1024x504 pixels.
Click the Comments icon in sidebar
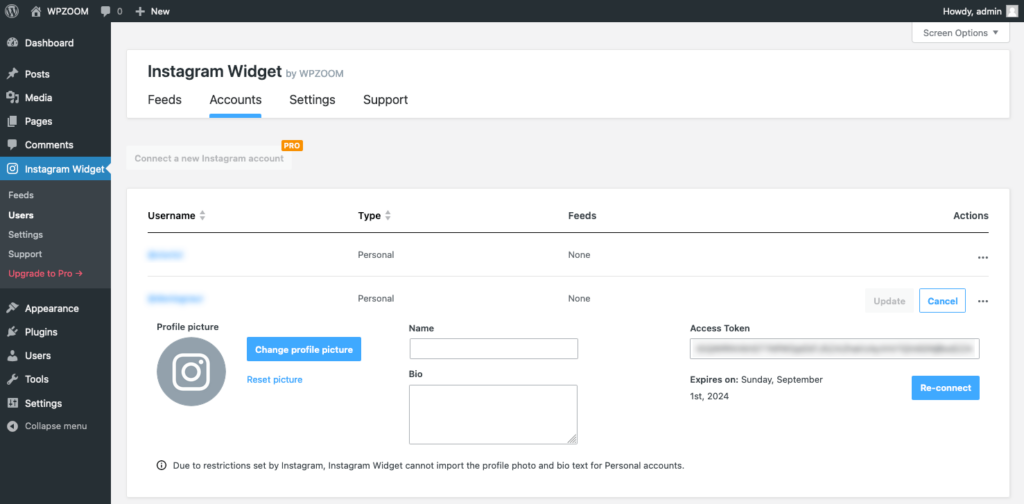click(12, 145)
